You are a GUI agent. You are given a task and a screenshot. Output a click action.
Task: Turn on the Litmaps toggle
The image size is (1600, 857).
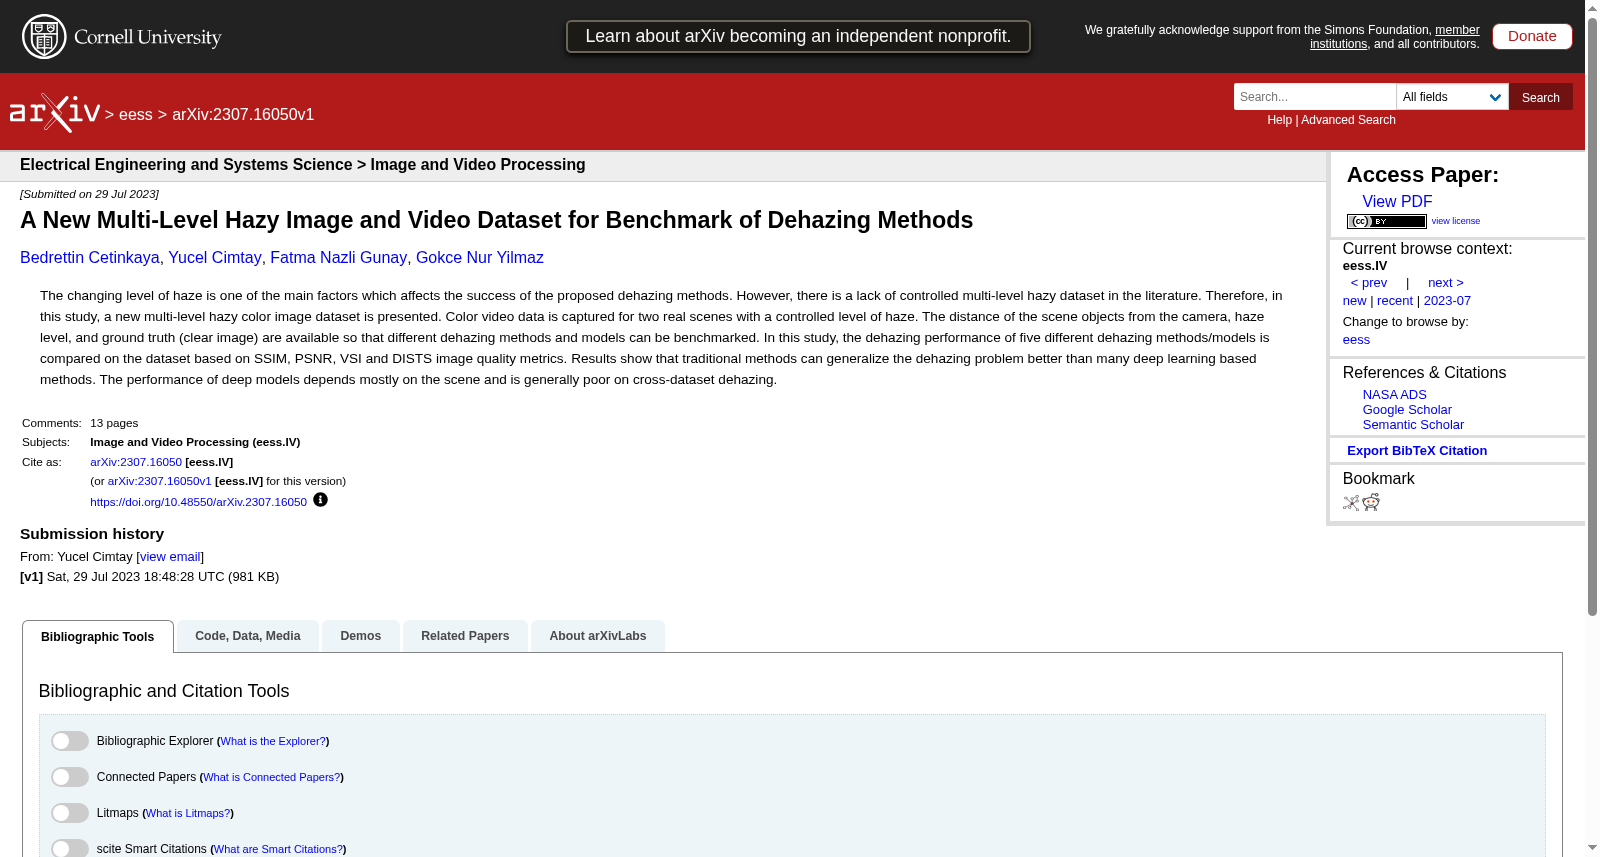[70, 813]
